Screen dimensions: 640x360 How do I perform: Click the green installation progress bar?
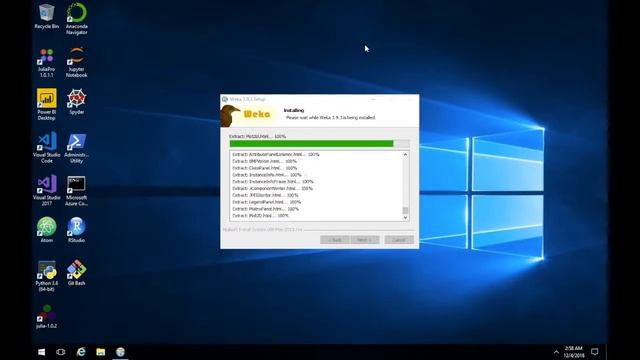pyautogui.click(x=319, y=144)
